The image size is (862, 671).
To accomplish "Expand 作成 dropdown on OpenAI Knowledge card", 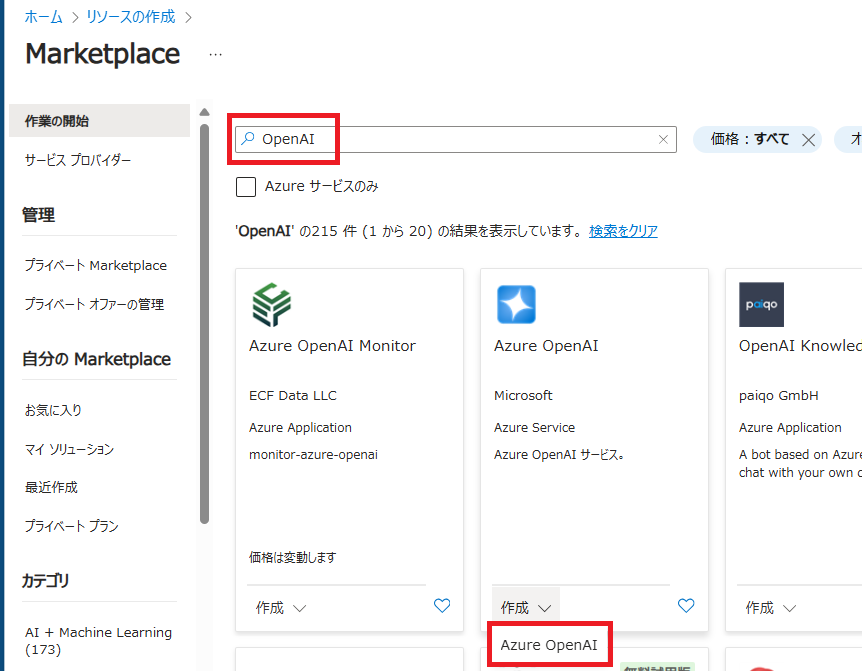I will coord(771,608).
